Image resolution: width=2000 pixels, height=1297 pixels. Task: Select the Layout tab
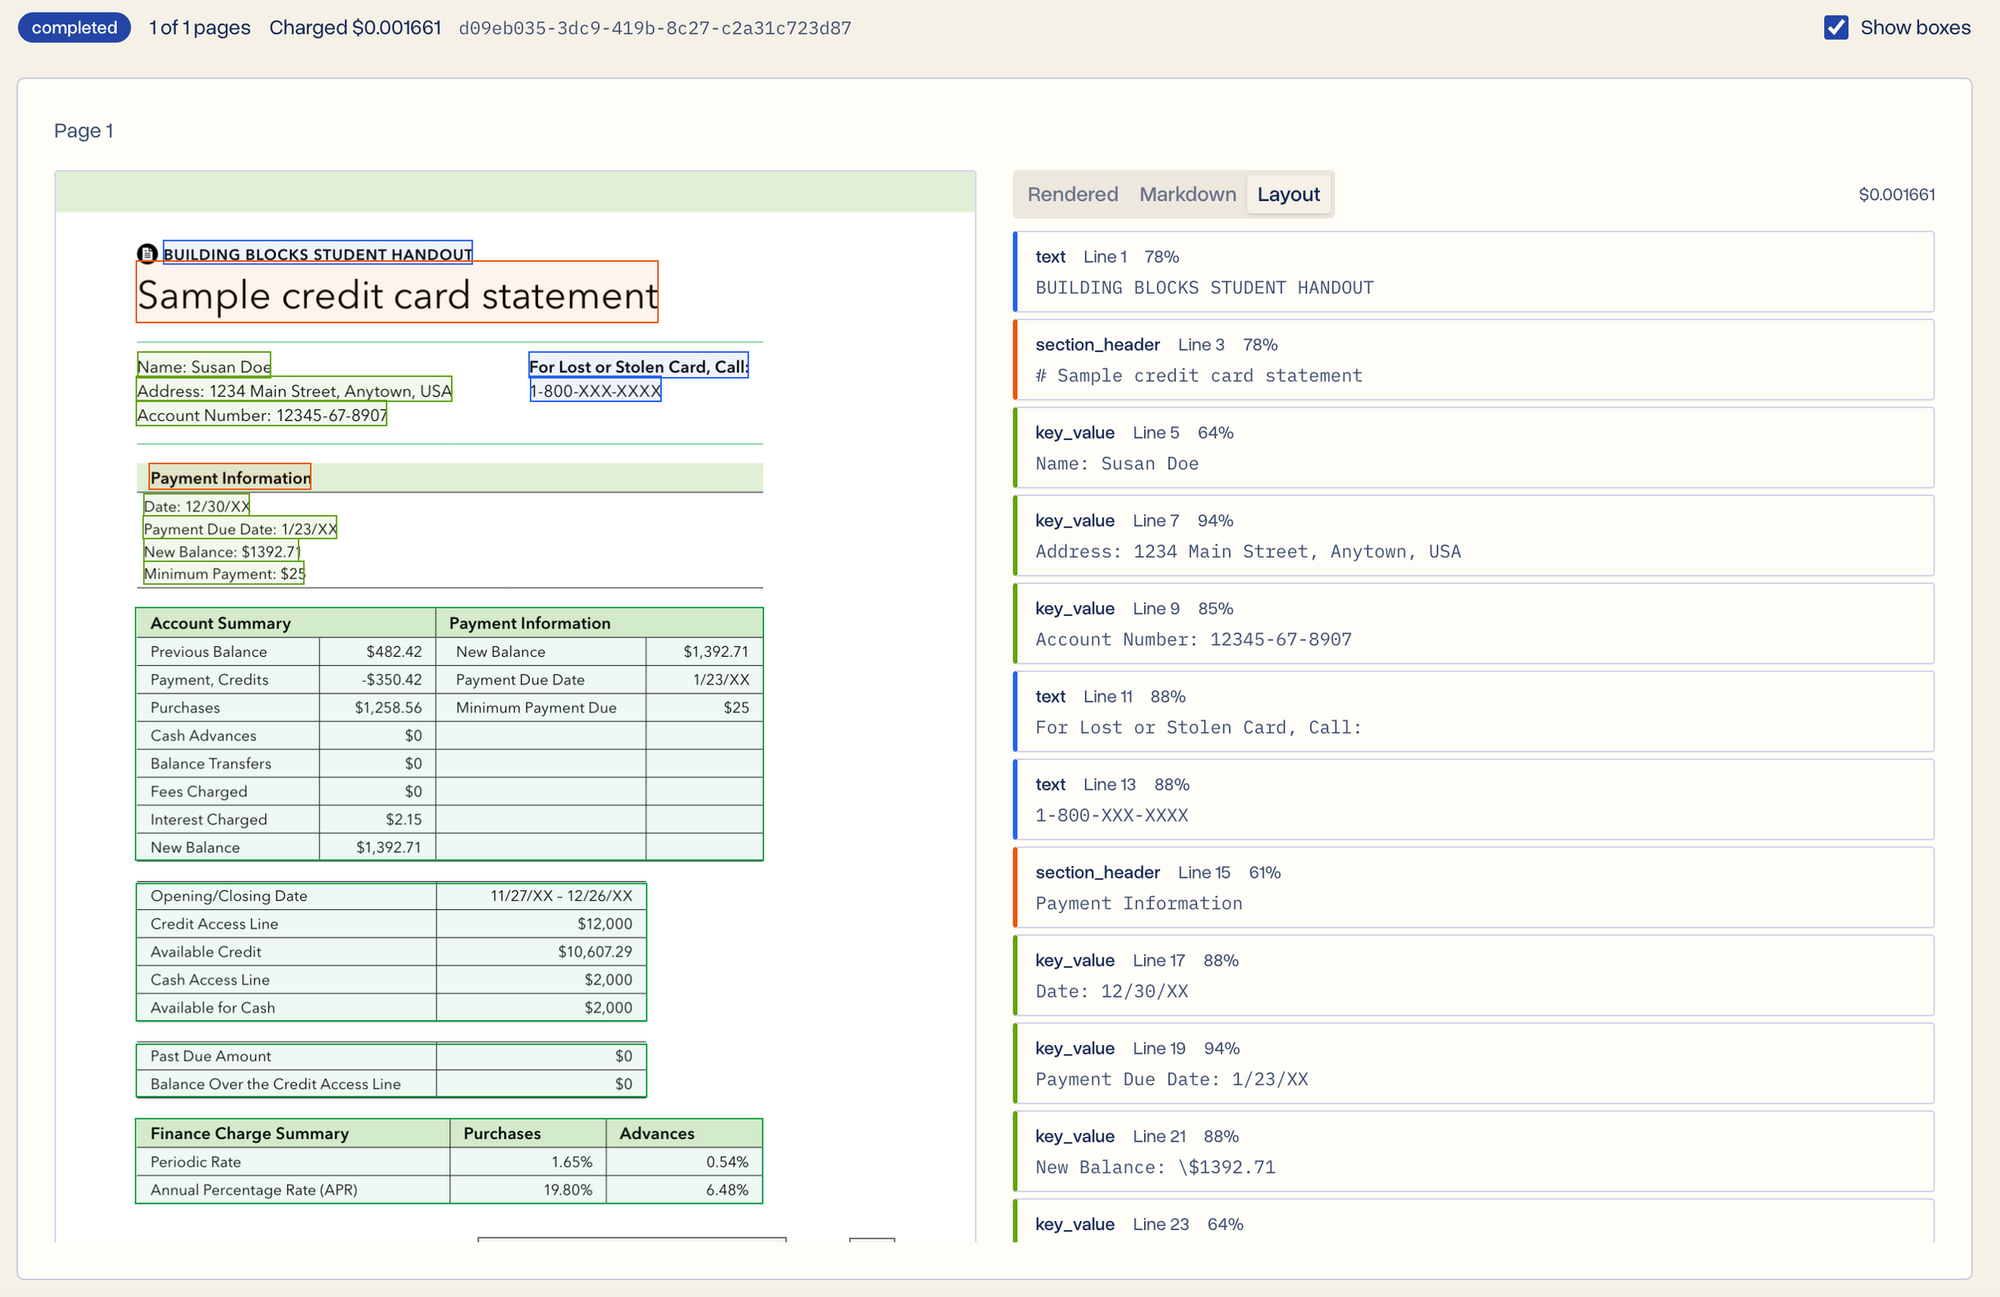pyautogui.click(x=1288, y=194)
